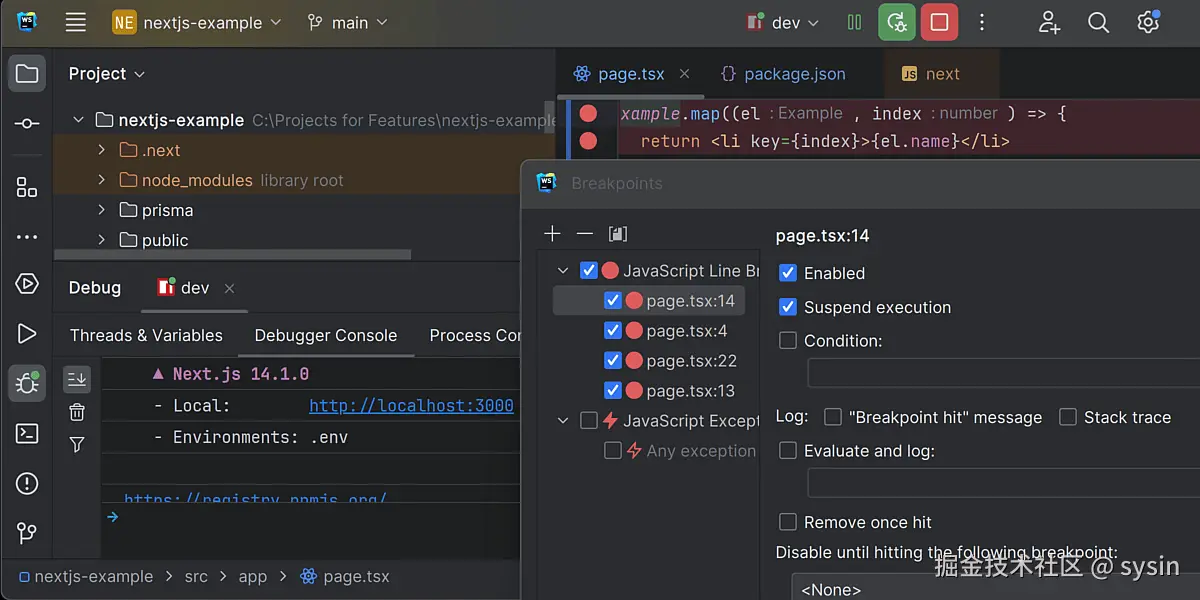Viewport: 1200px width, 600px height.
Task: Add a new breakpoint with the plus icon
Action: pyautogui.click(x=552, y=233)
